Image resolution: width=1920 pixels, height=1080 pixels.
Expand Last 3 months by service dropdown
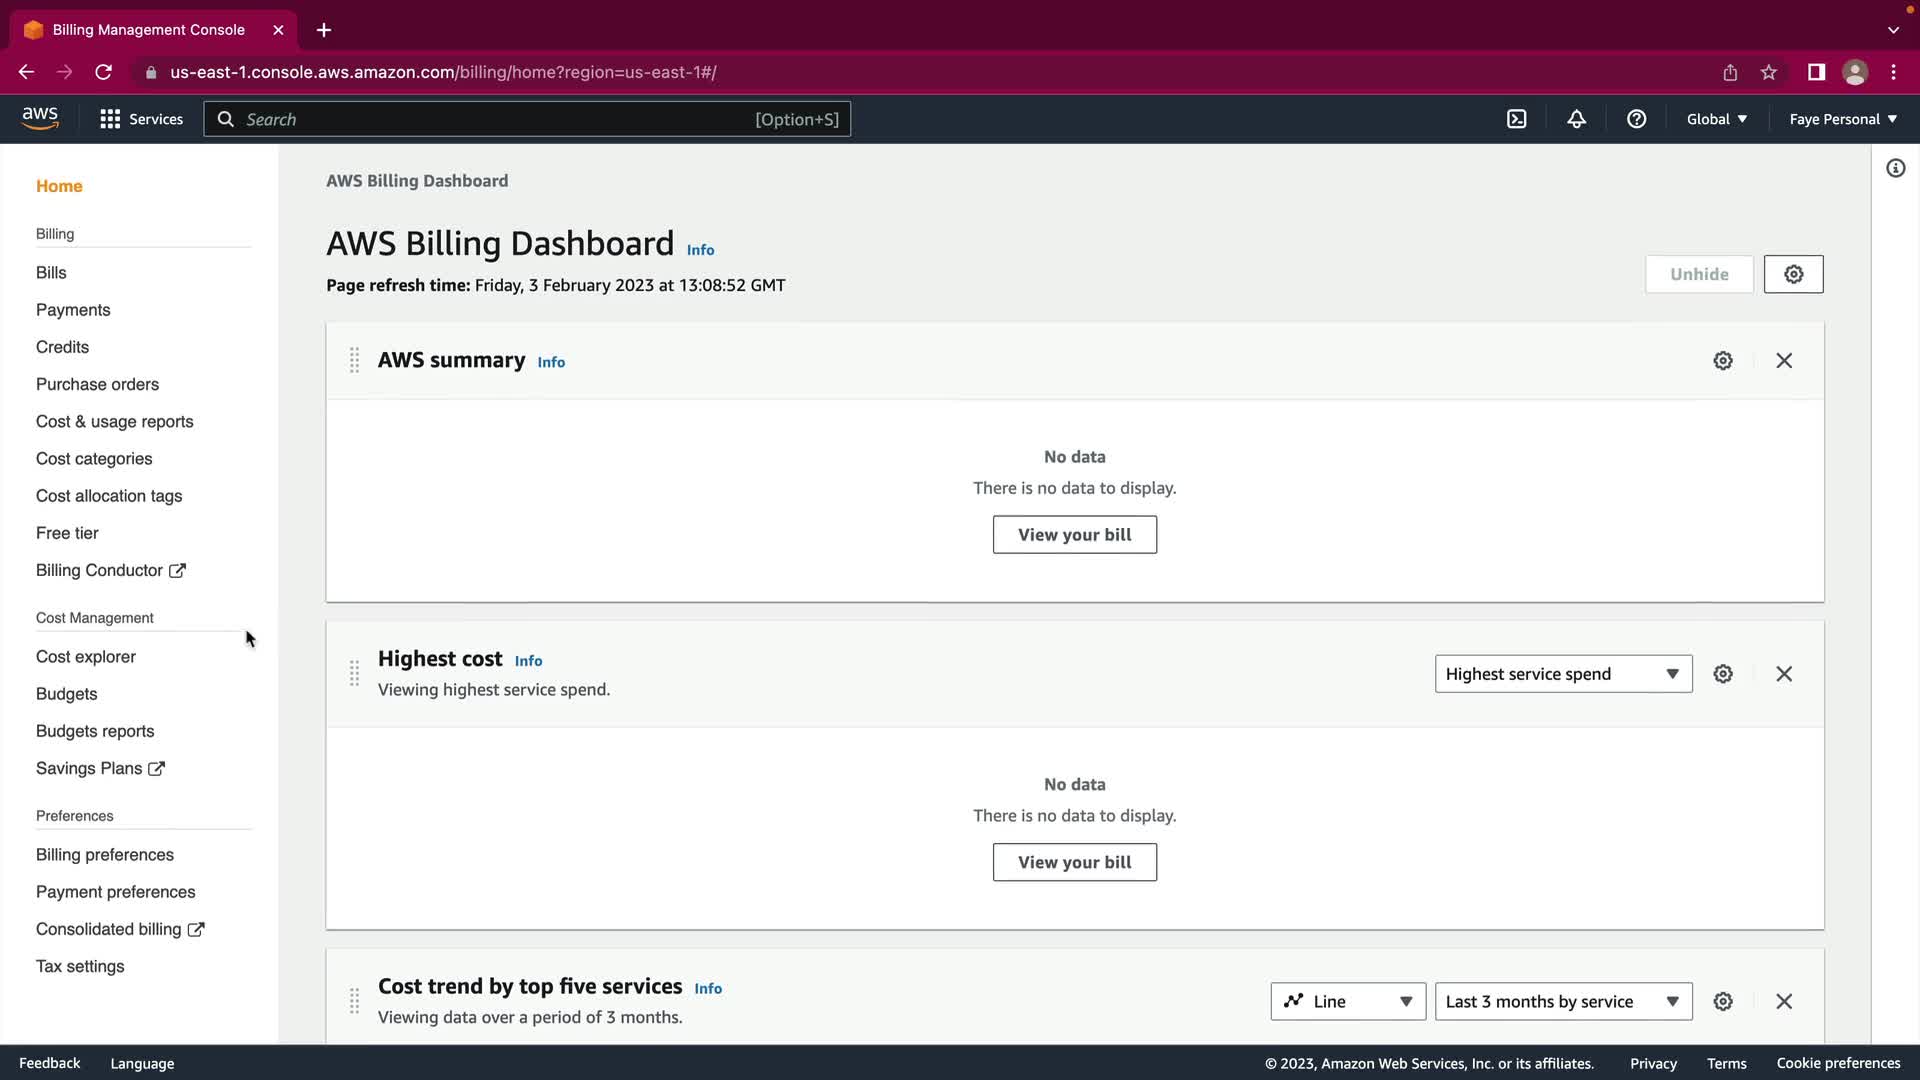(x=1563, y=1001)
